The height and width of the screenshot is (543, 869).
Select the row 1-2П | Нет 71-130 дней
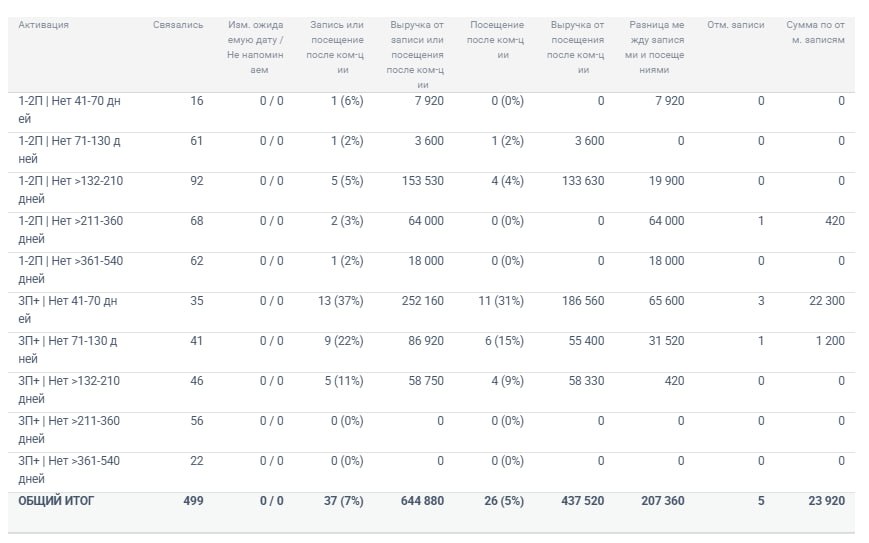431,152
